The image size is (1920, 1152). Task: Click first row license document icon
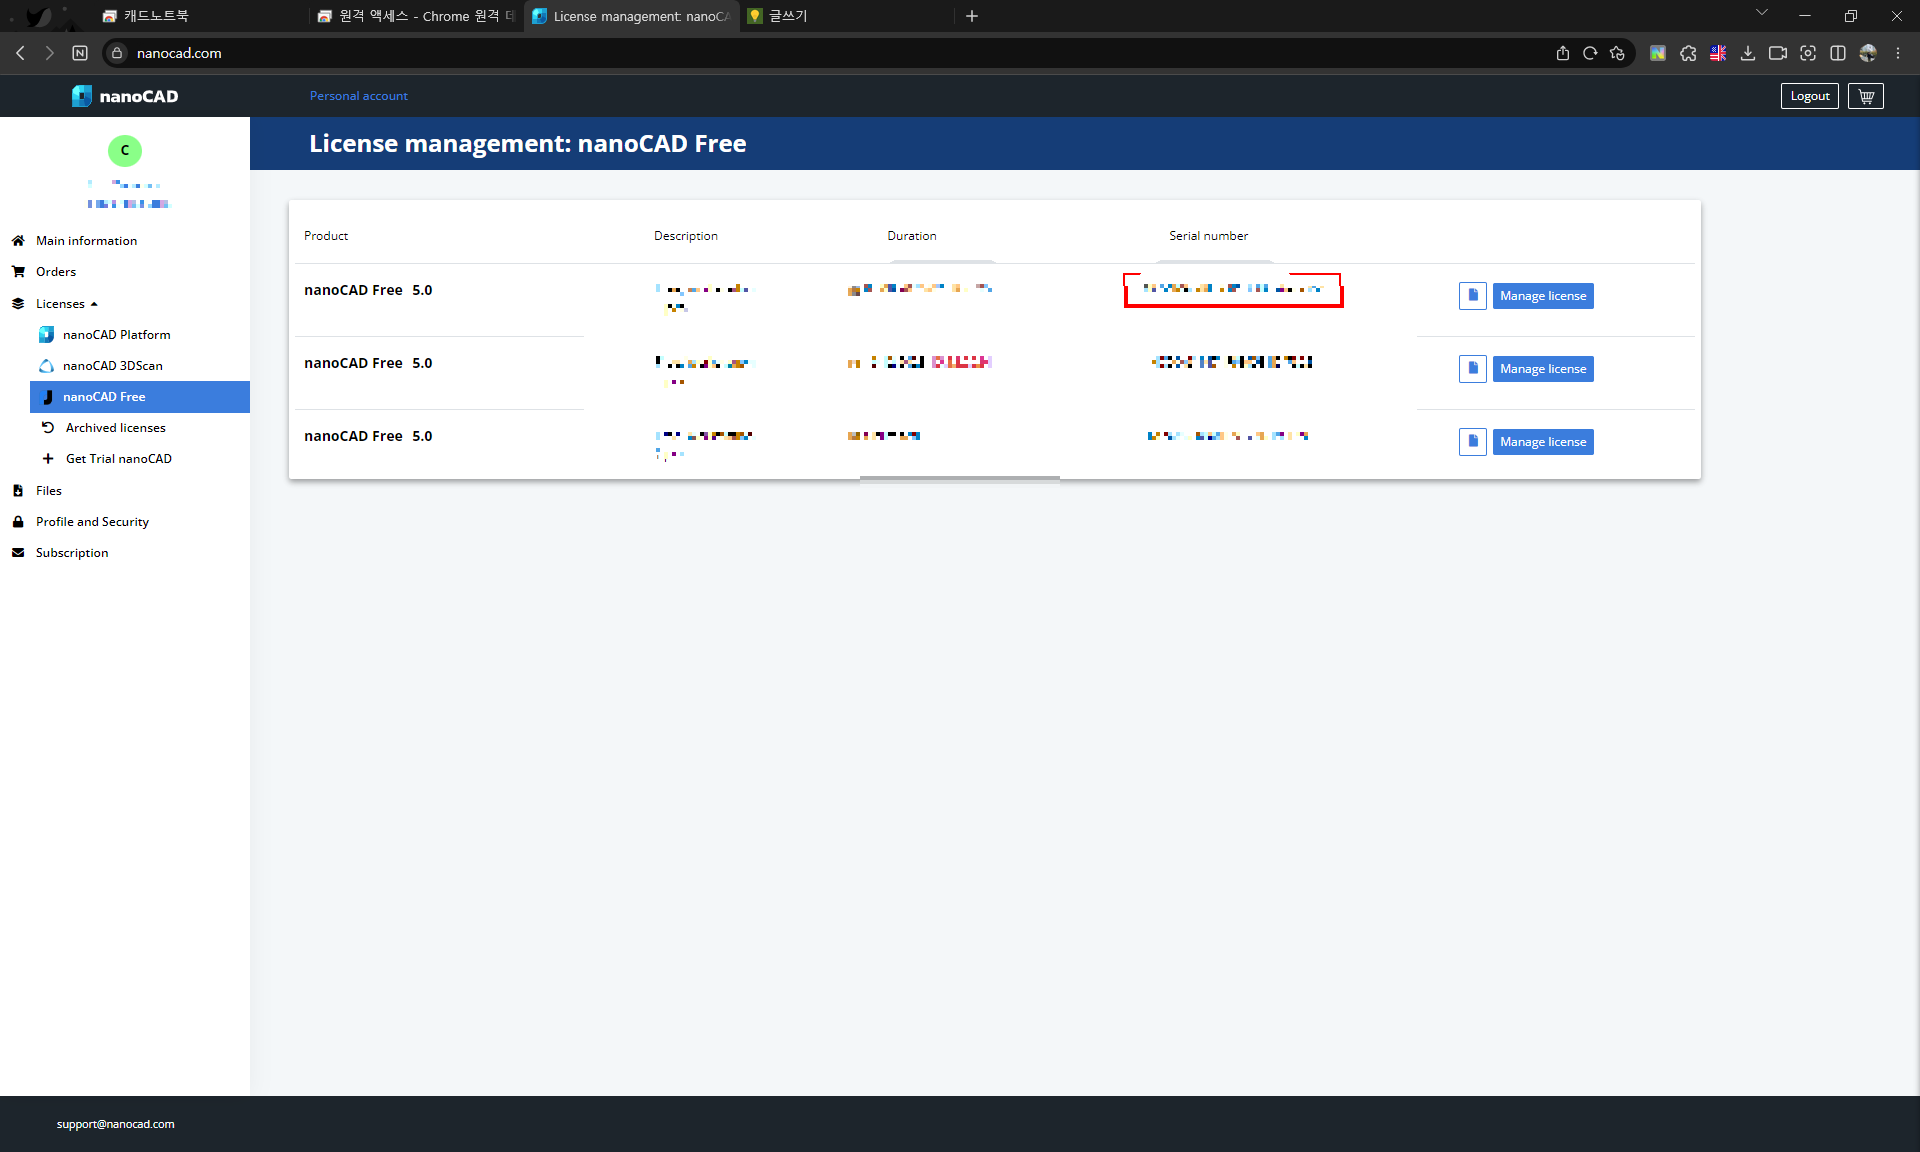click(x=1472, y=296)
